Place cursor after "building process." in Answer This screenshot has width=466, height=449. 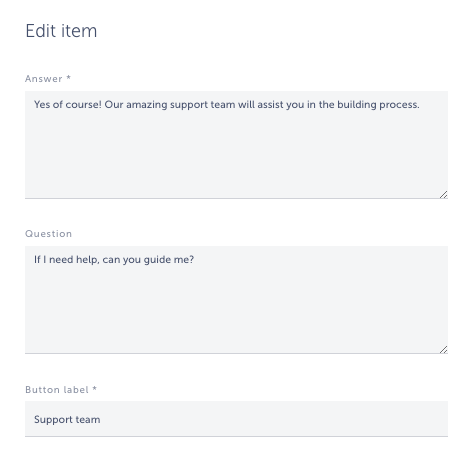[x=420, y=105]
